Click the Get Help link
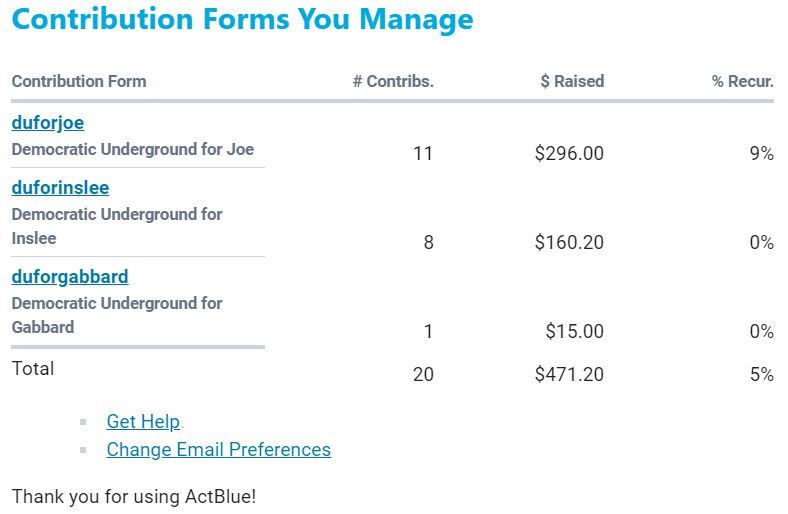Viewport: 788px width, 514px height. 143,422
